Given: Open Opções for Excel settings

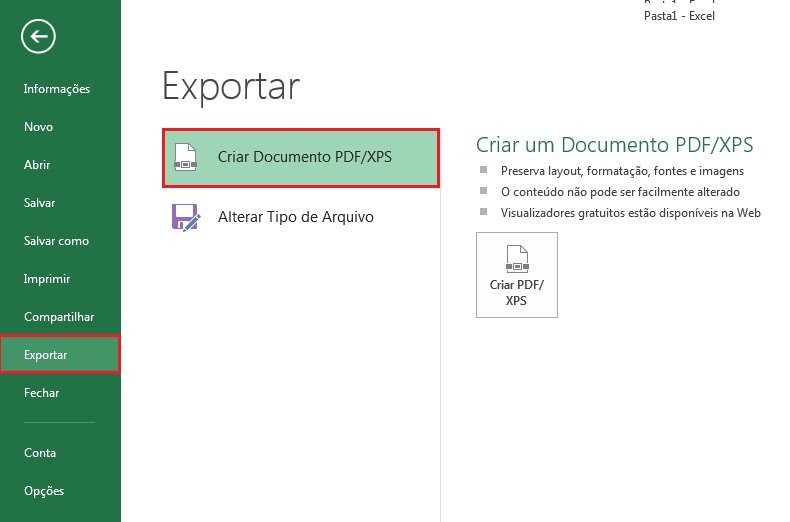Looking at the screenshot, I should pyautogui.click(x=44, y=491).
